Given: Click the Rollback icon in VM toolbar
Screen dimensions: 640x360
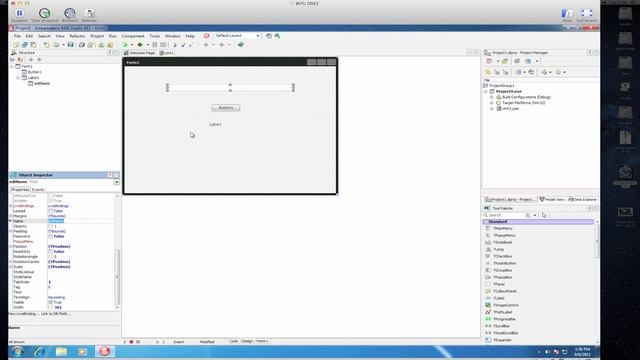Looking at the screenshot, I should [x=70, y=13].
